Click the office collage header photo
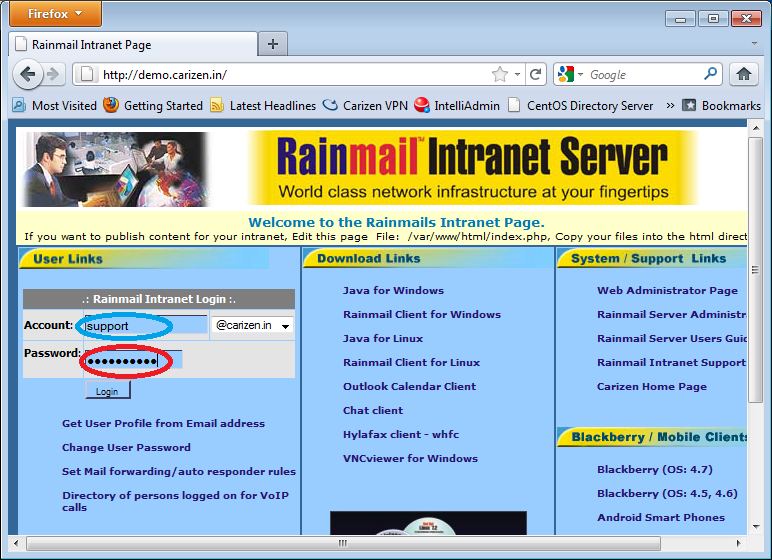This screenshot has height=560, width=772. tap(118, 169)
